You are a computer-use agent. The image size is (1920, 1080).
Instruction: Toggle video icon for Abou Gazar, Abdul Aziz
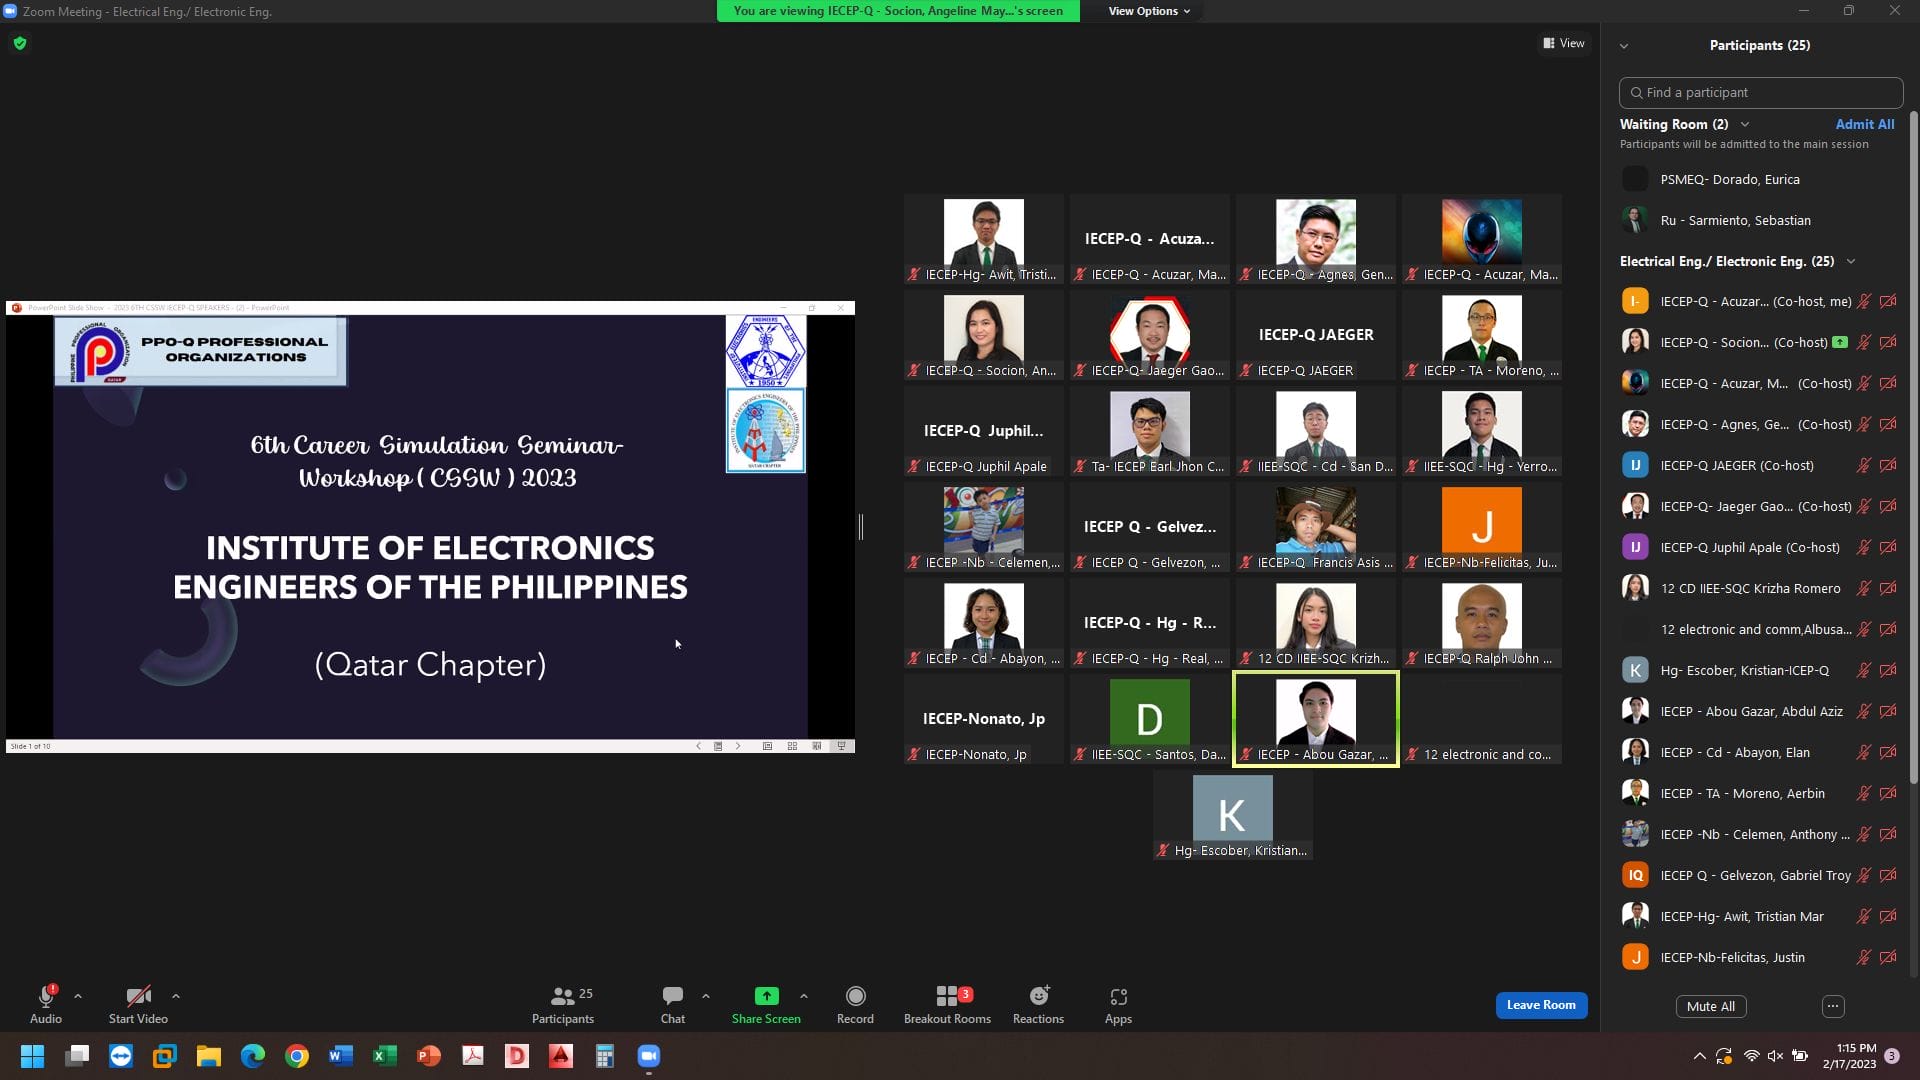click(x=1888, y=711)
